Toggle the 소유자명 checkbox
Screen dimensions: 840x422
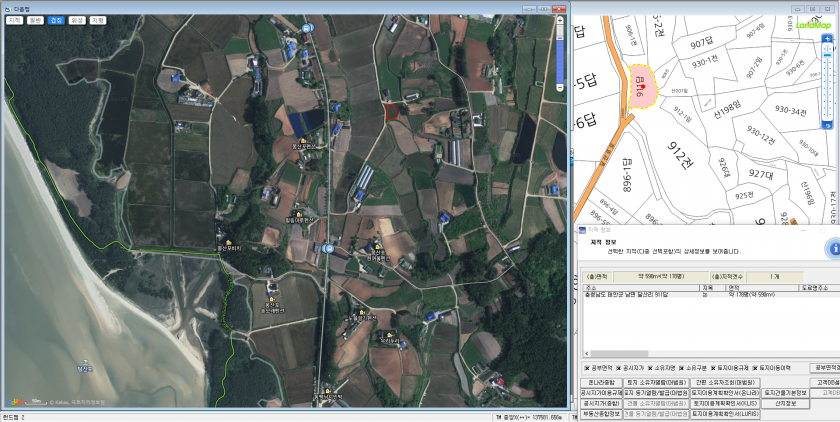point(650,368)
